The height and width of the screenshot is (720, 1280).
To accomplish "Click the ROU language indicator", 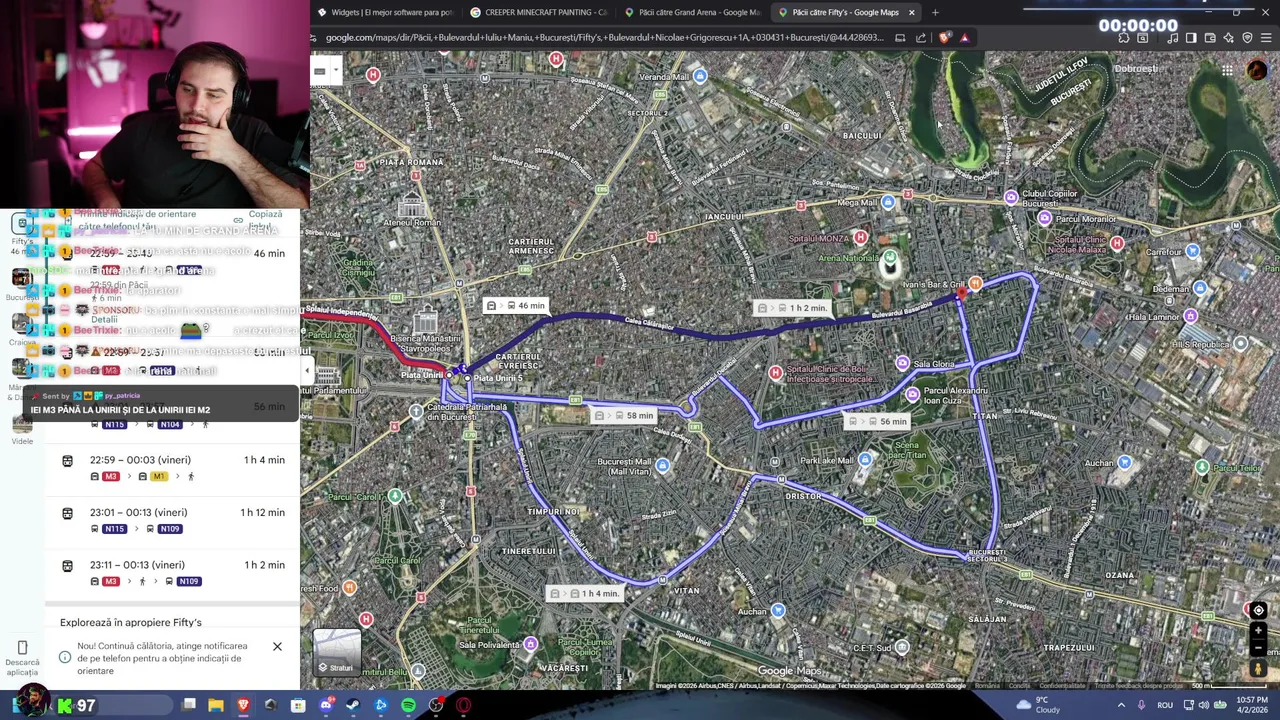I will [x=1165, y=705].
